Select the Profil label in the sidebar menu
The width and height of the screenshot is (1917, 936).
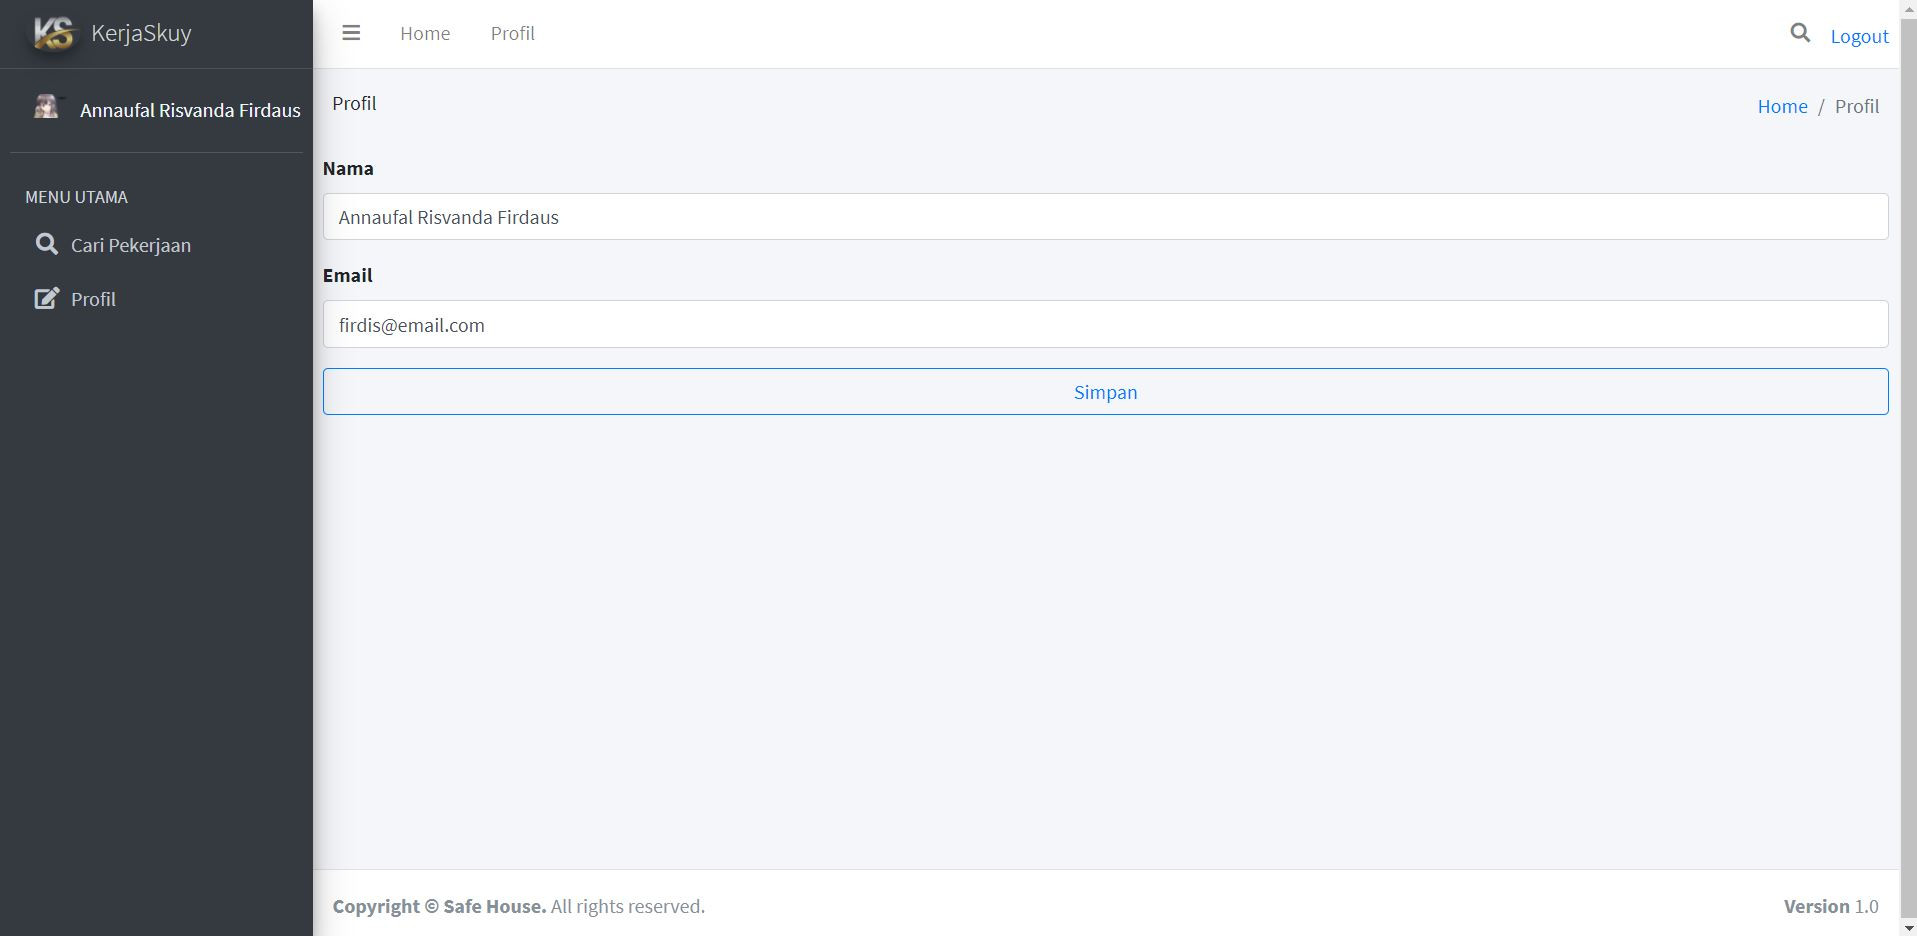[x=93, y=299]
